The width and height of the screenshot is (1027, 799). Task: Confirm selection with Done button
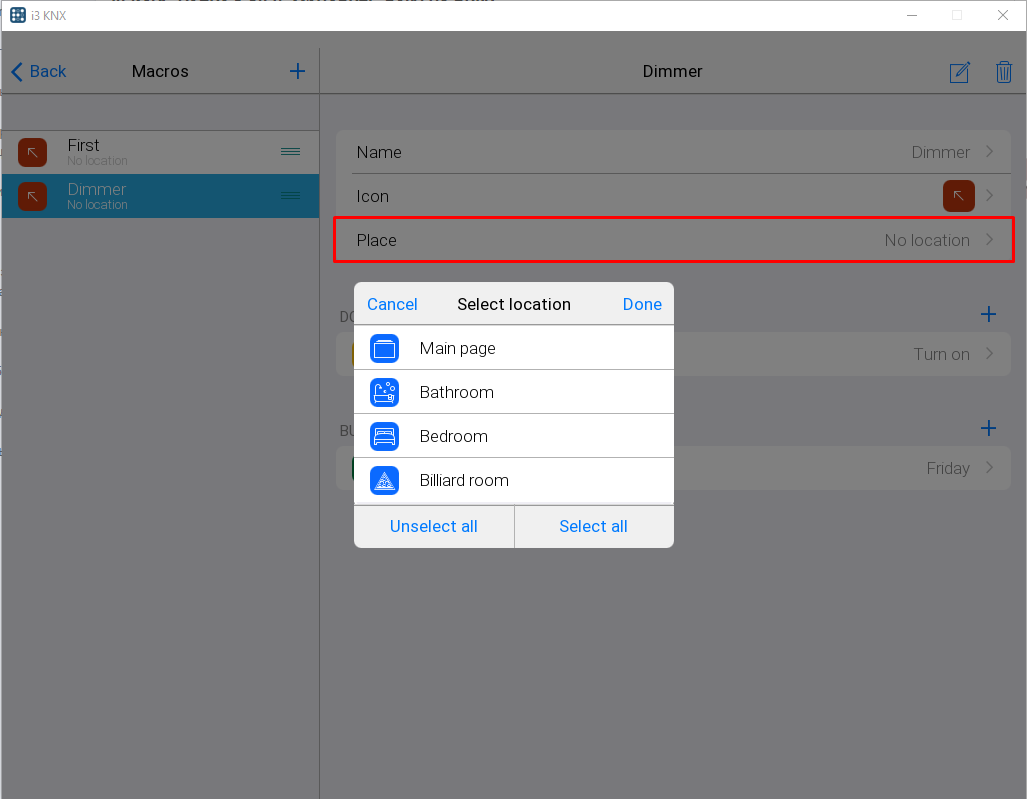point(642,304)
